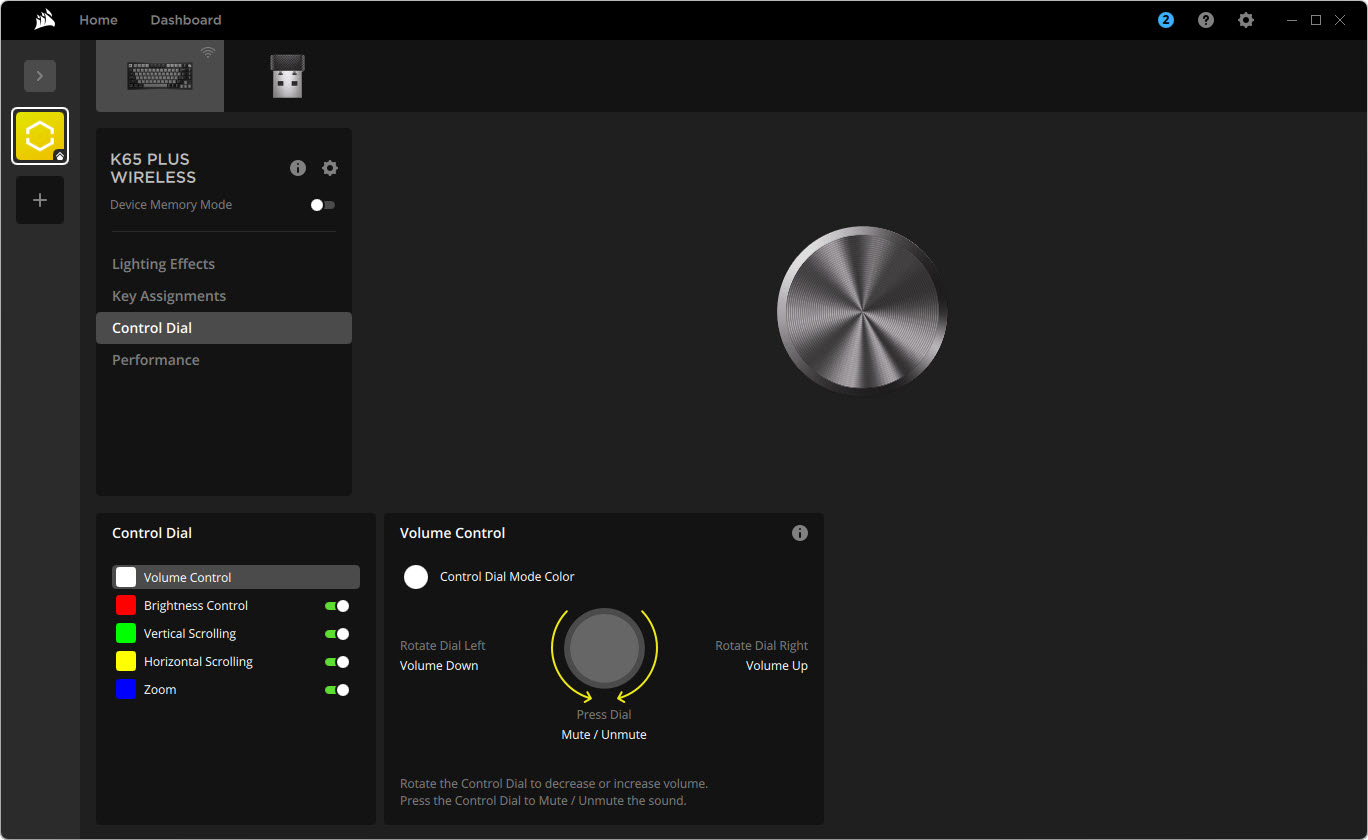
Task: Click blue Zoom color swatch
Action: (x=126, y=689)
